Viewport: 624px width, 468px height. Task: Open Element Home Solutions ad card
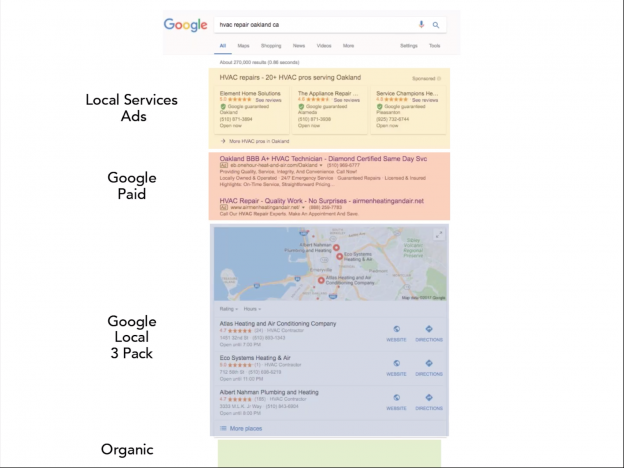click(x=252, y=110)
